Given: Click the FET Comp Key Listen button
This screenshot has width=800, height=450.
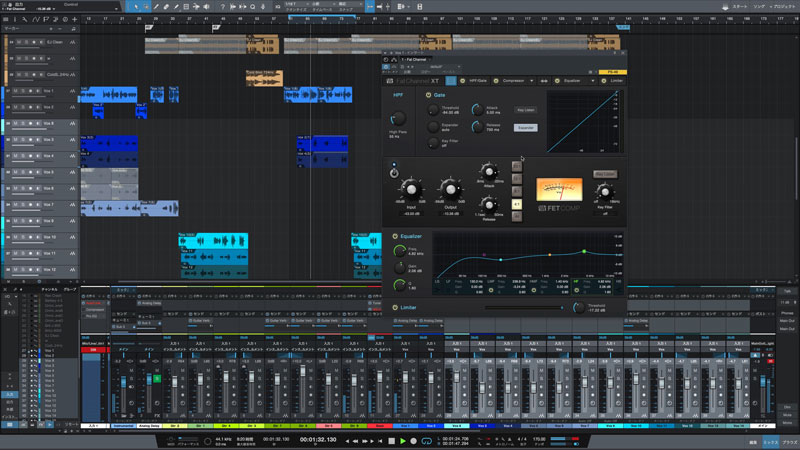Looking at the screenshot, I should (605, 174).
